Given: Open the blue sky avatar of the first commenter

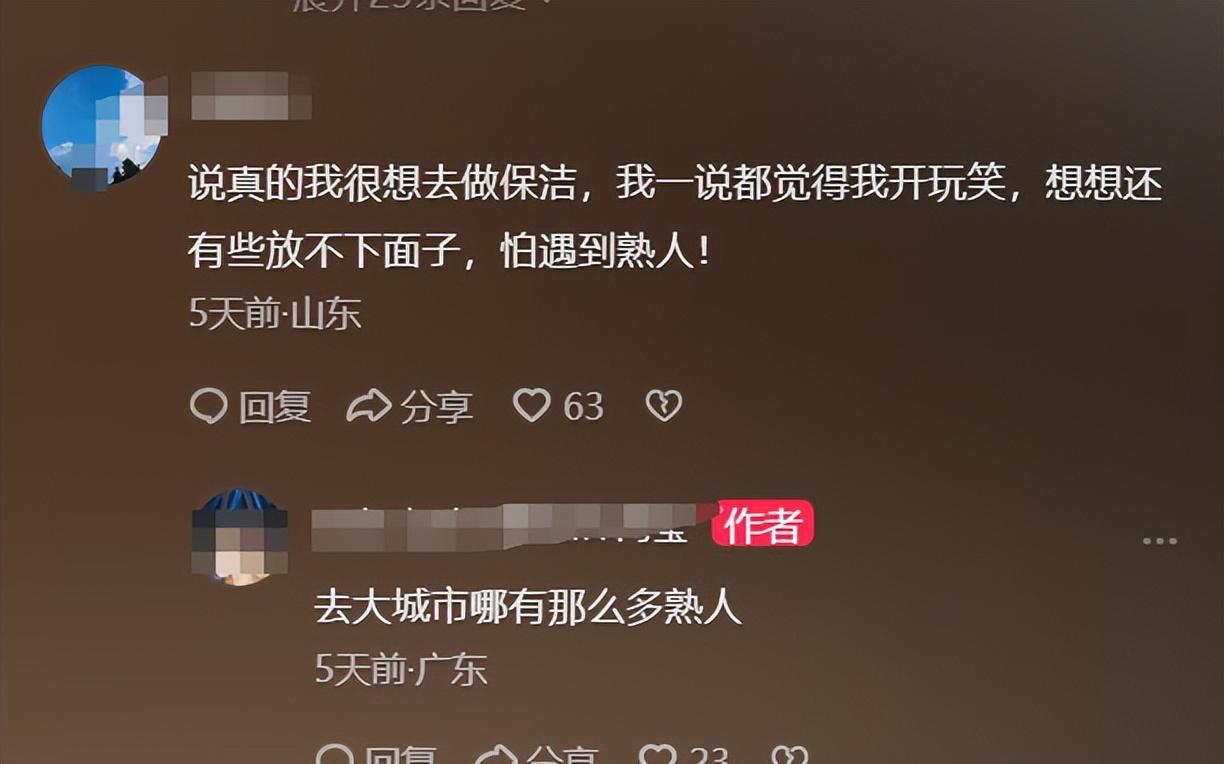Looking at the screenshot, I should pos(102,126).
